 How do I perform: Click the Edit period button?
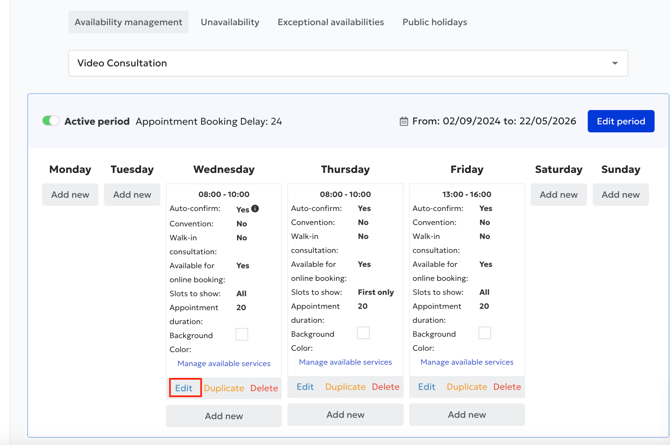point(620,121)
